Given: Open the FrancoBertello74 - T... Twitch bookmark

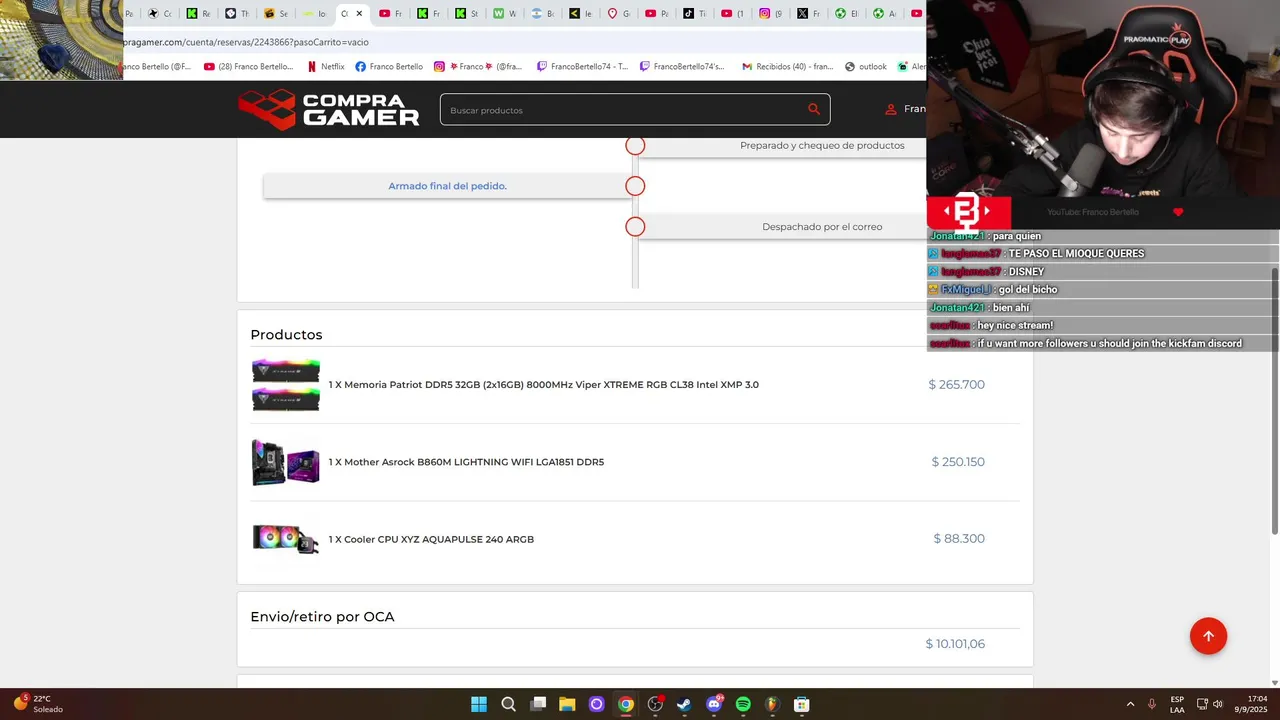Looking at the screenshot, I should coord(582,67).
